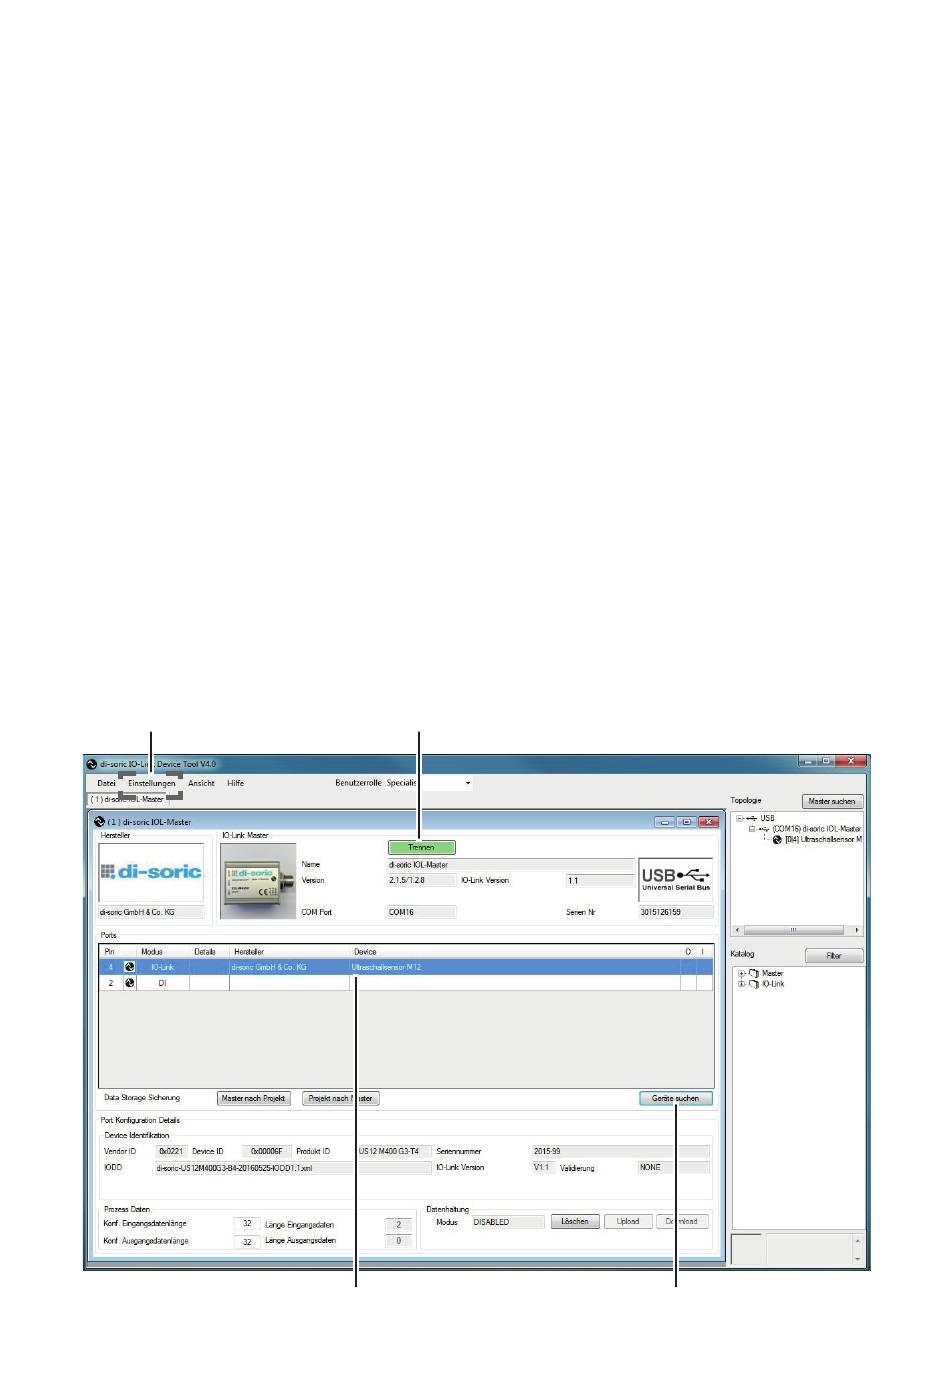
Task: Click the COM Port field COM16
Action: click(x=421, y=912)
